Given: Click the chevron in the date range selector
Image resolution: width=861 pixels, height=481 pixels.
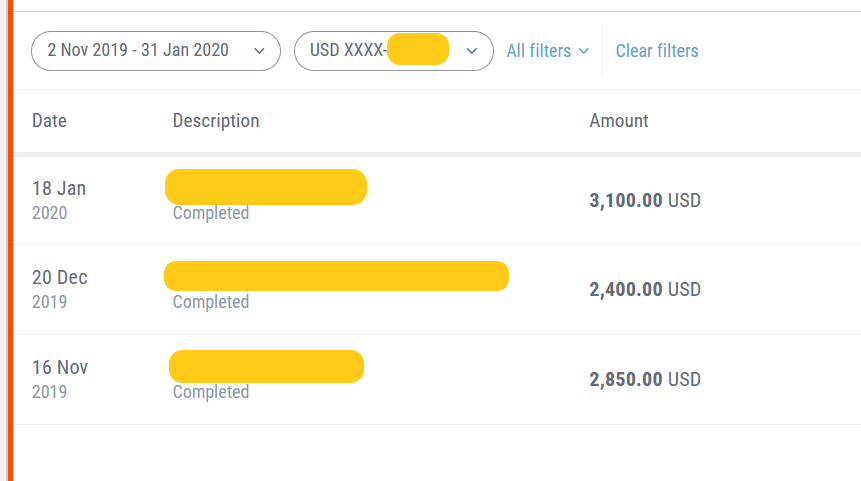Looking at the screenshot, I should (x=260, y=51).
